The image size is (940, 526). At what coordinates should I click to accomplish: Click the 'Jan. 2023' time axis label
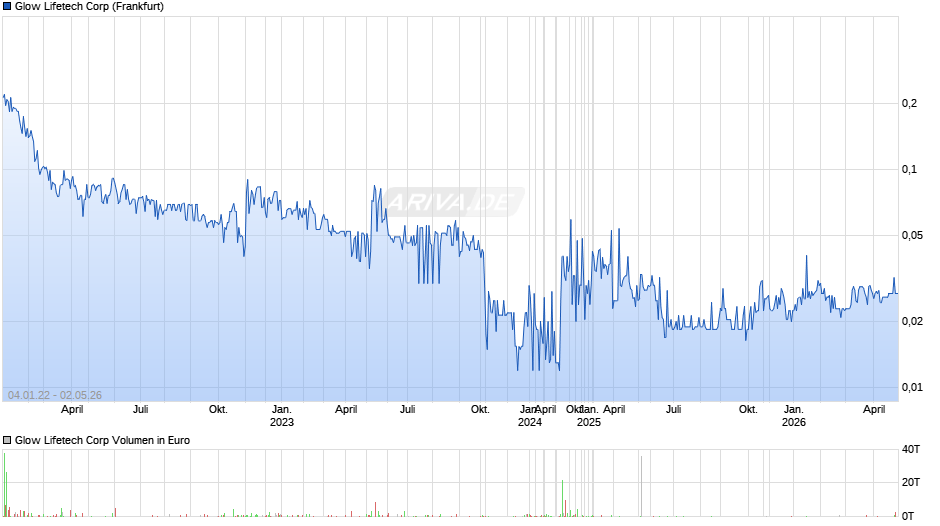(282, 416)
